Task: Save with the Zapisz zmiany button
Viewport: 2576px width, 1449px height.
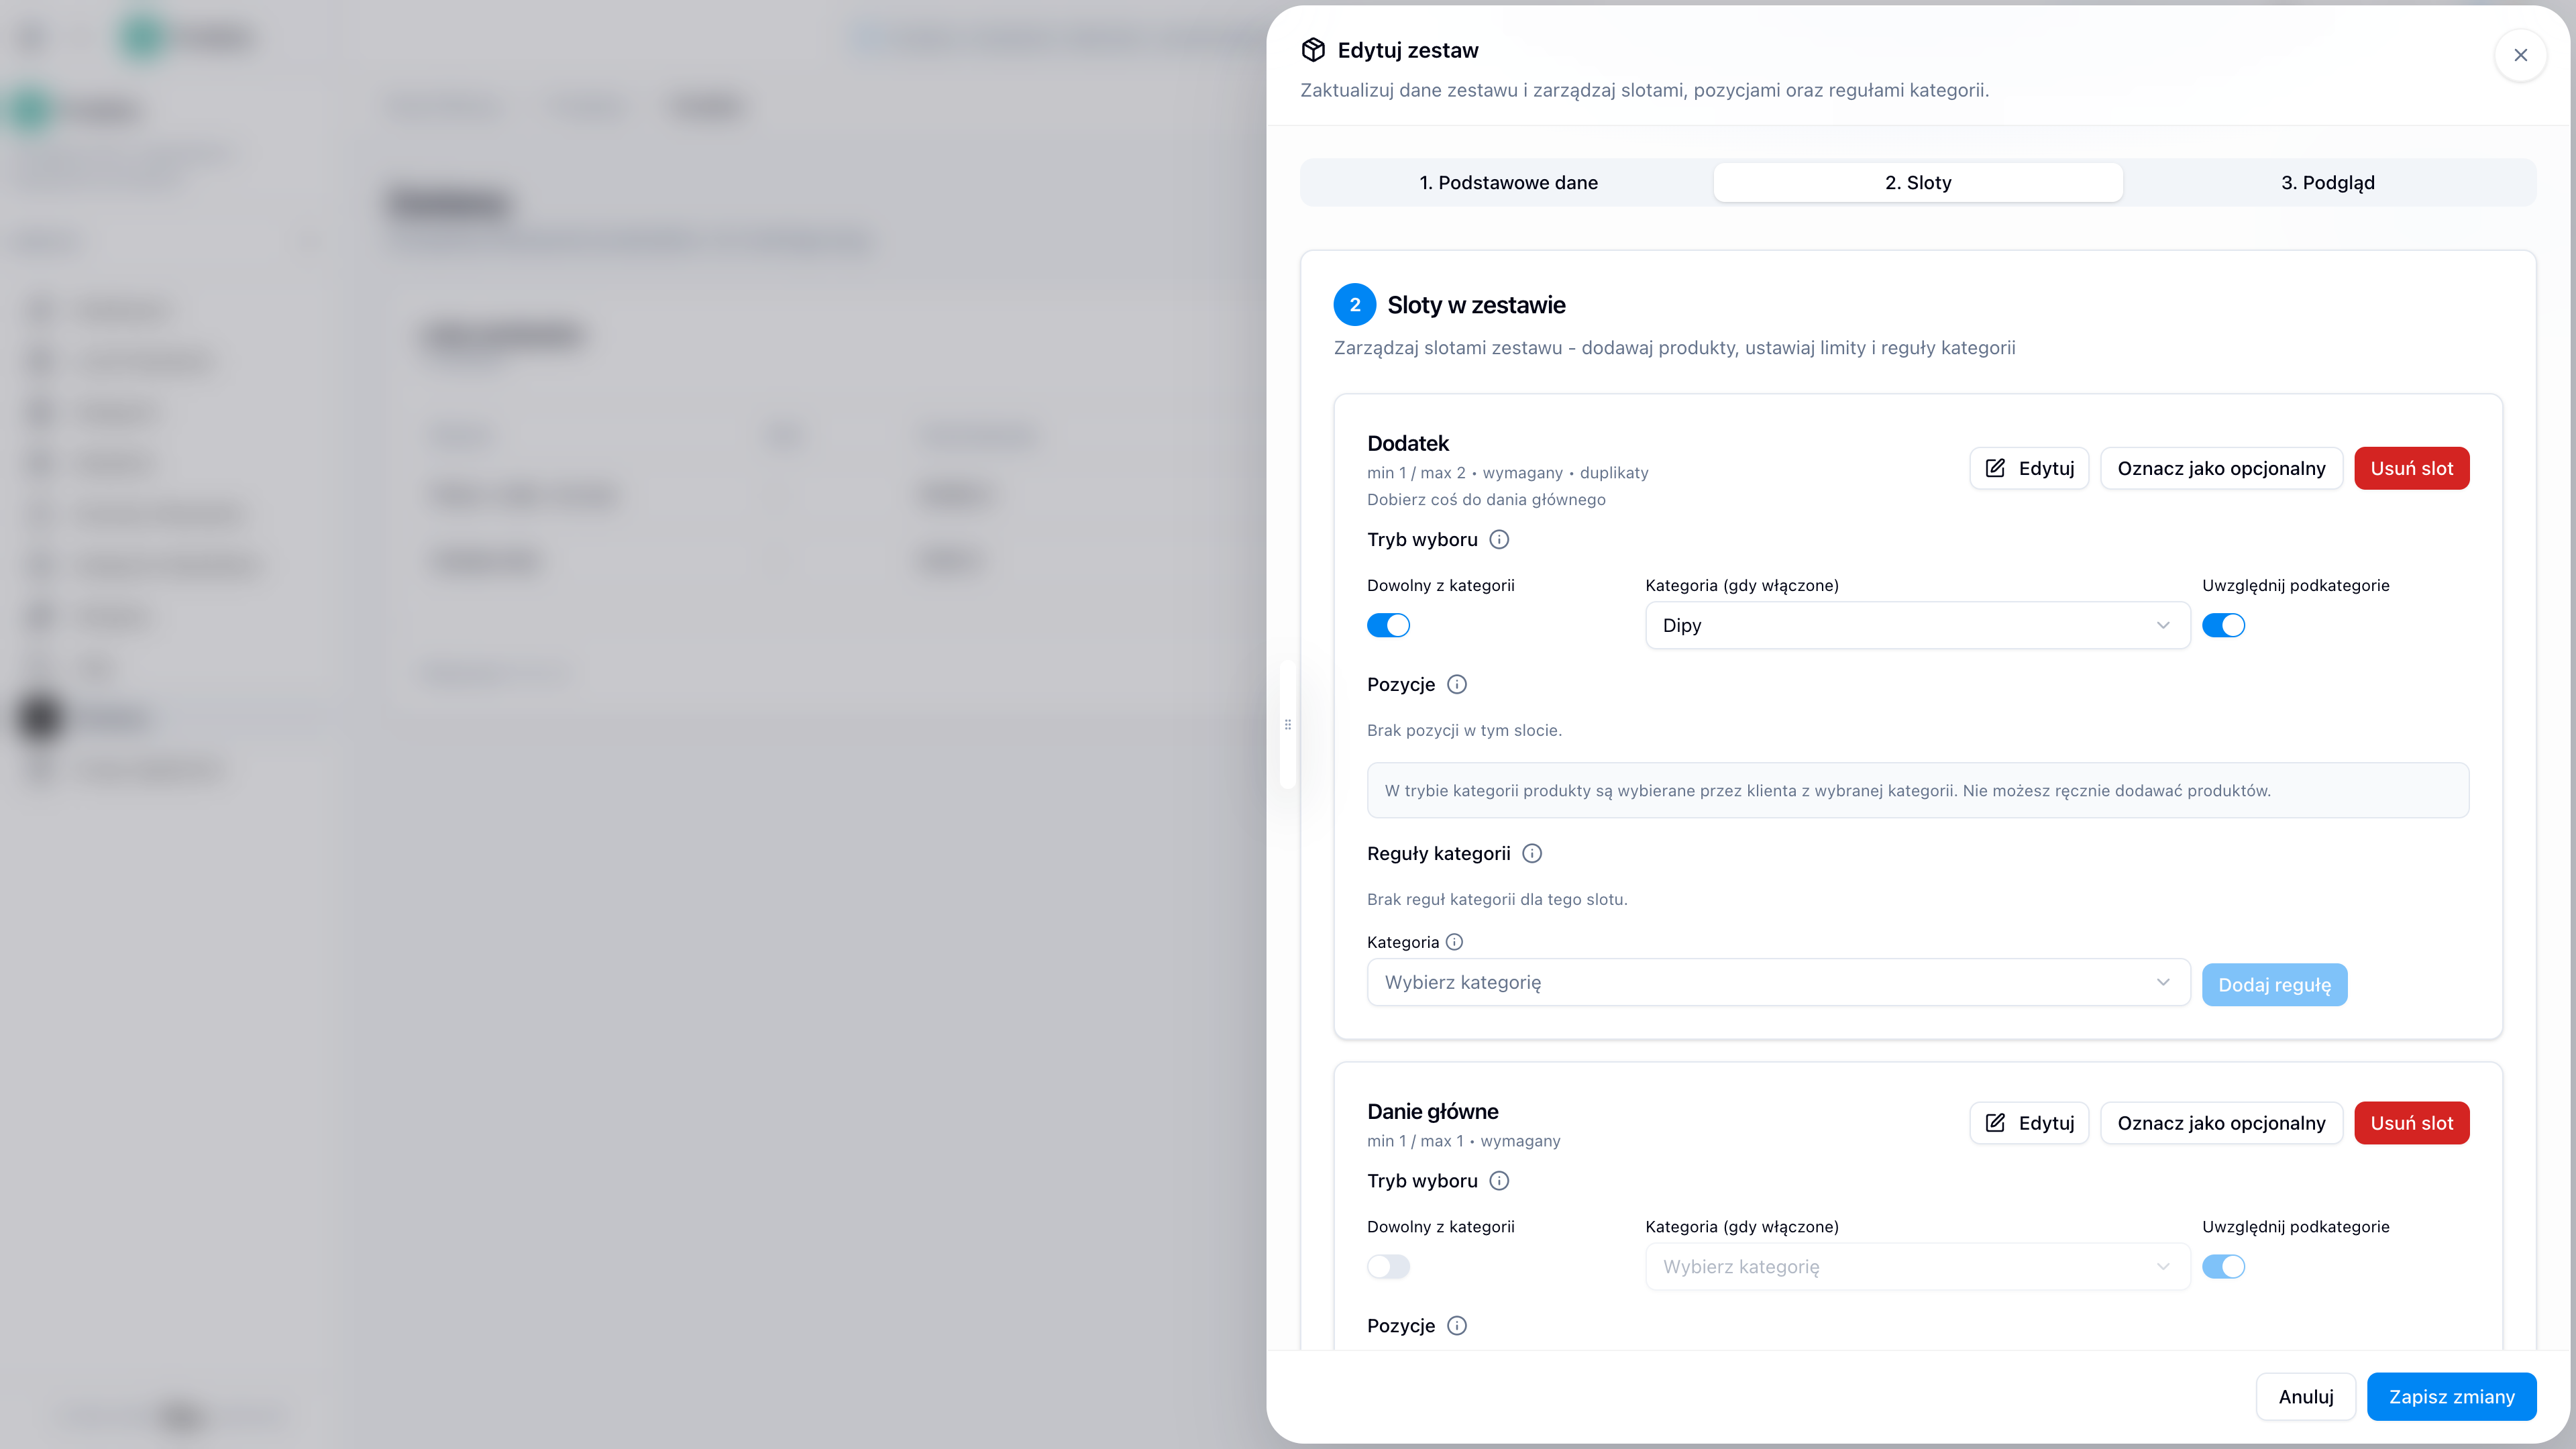Action: click(2451, 1397)
